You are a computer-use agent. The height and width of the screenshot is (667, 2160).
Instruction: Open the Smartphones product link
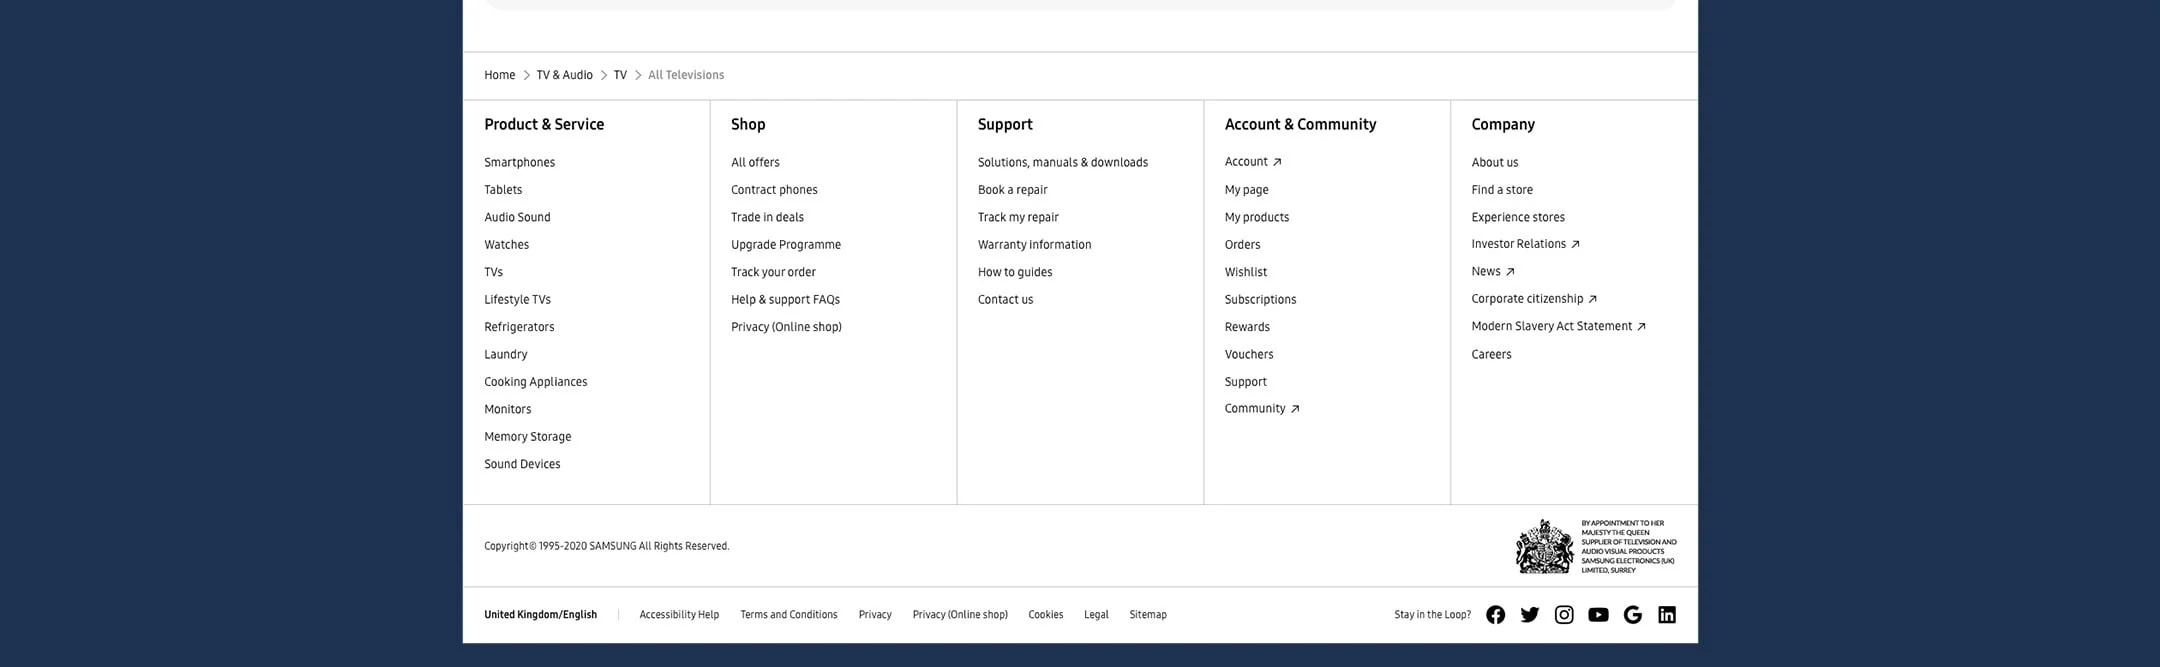tap(519, 162)
